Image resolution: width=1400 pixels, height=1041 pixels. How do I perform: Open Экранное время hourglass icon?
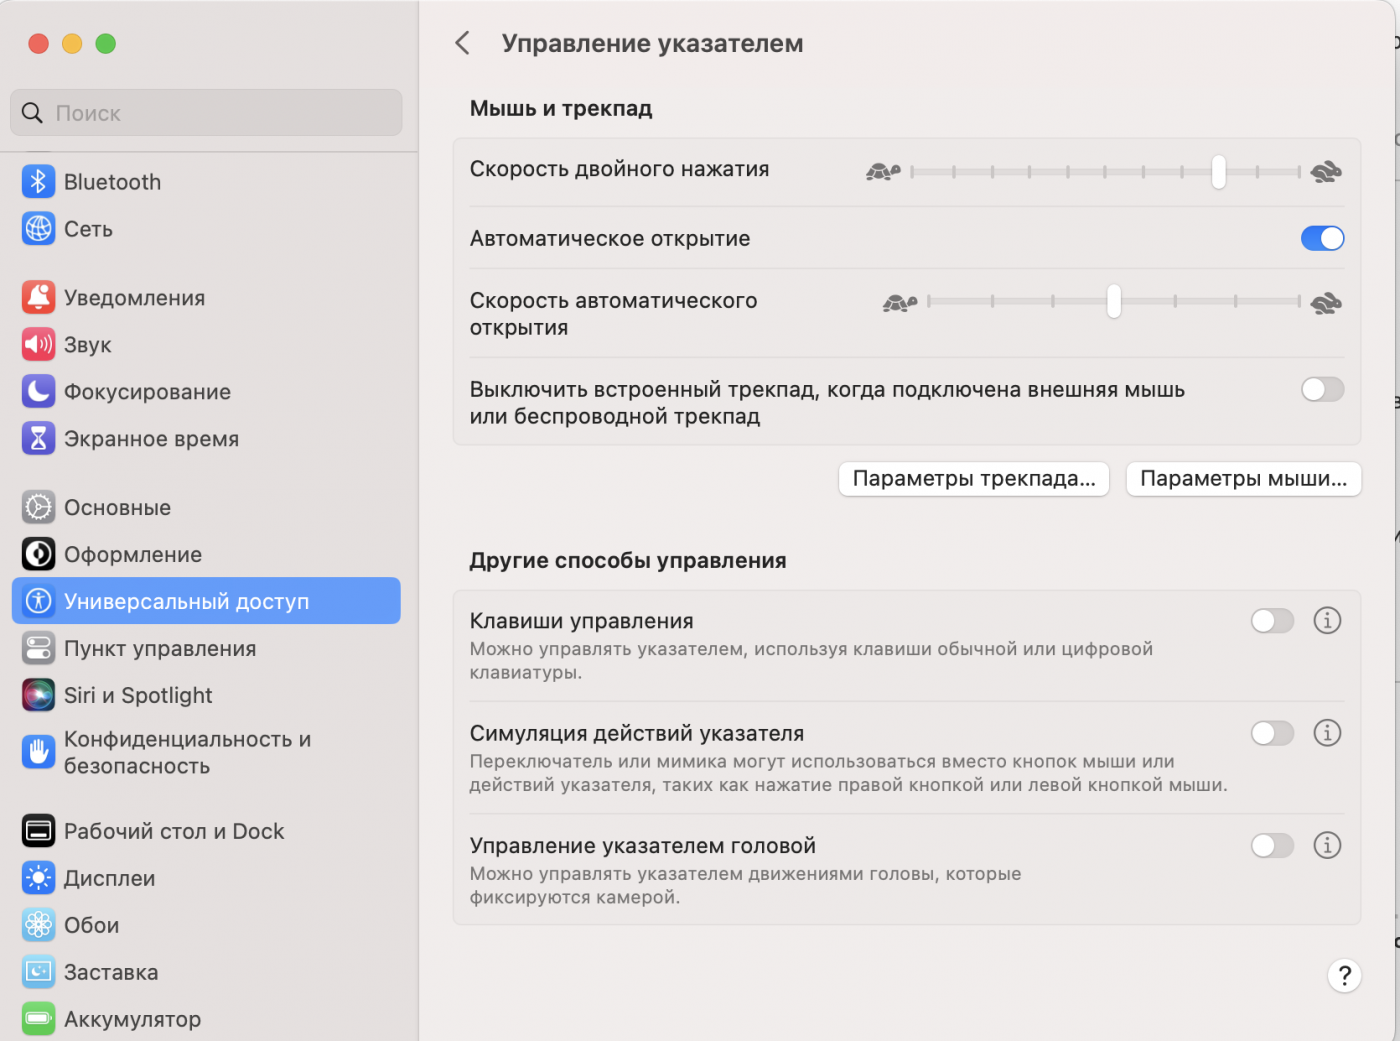tap(38, 439)
